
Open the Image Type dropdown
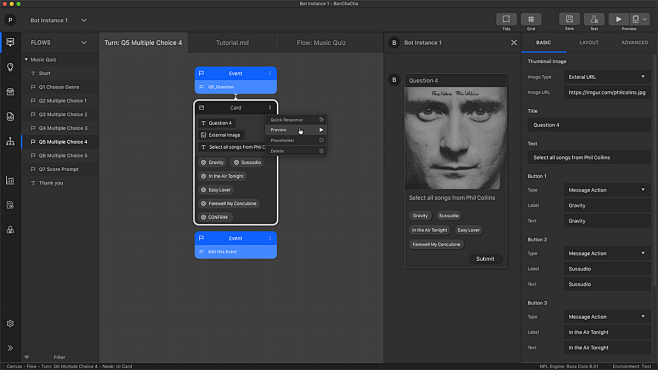click(607, 77)
